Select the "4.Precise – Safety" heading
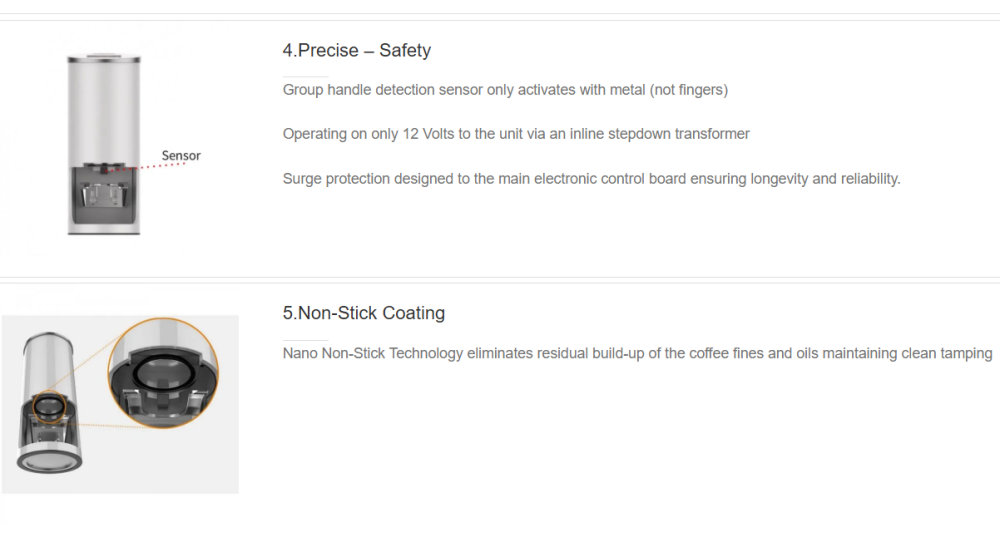Screen dimensions: 1000x542 coord(356,51)
